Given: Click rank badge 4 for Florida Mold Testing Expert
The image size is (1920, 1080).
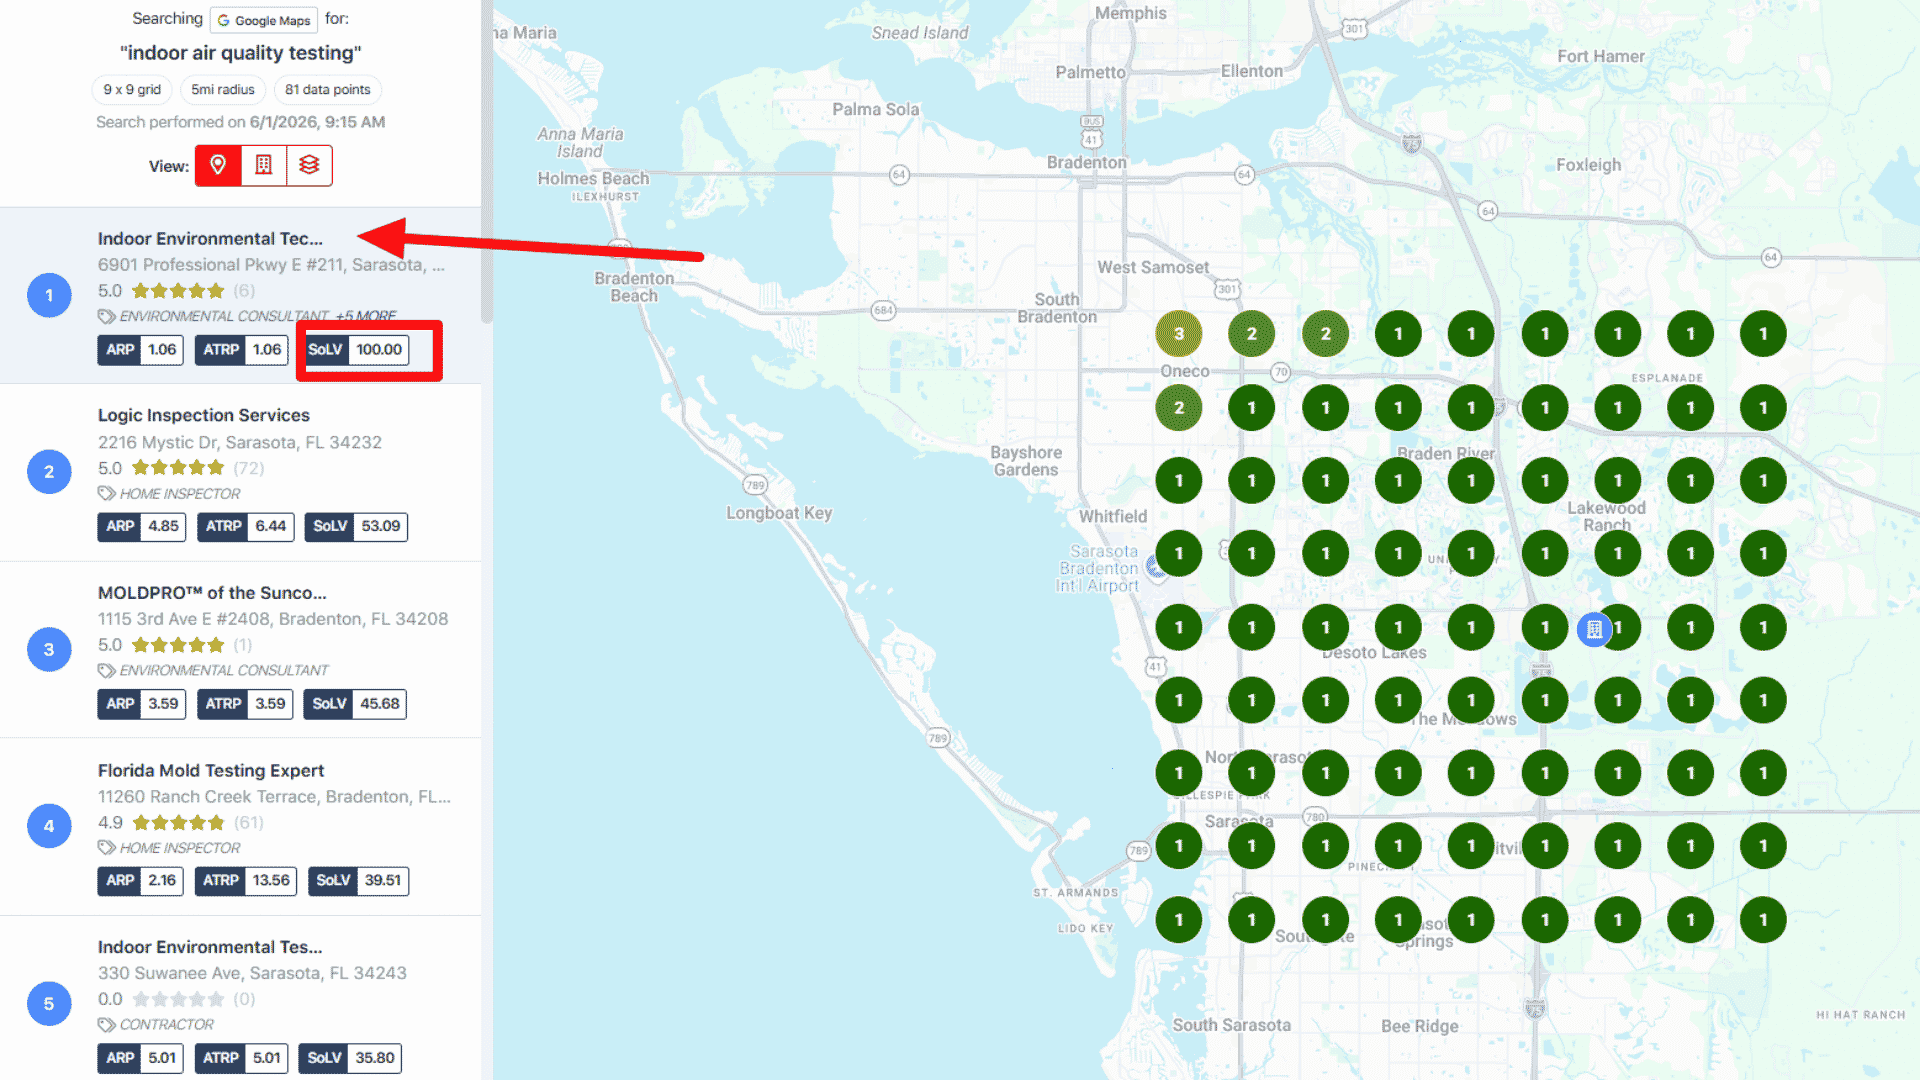Looking at the screenshot, I should click(49, 826).
